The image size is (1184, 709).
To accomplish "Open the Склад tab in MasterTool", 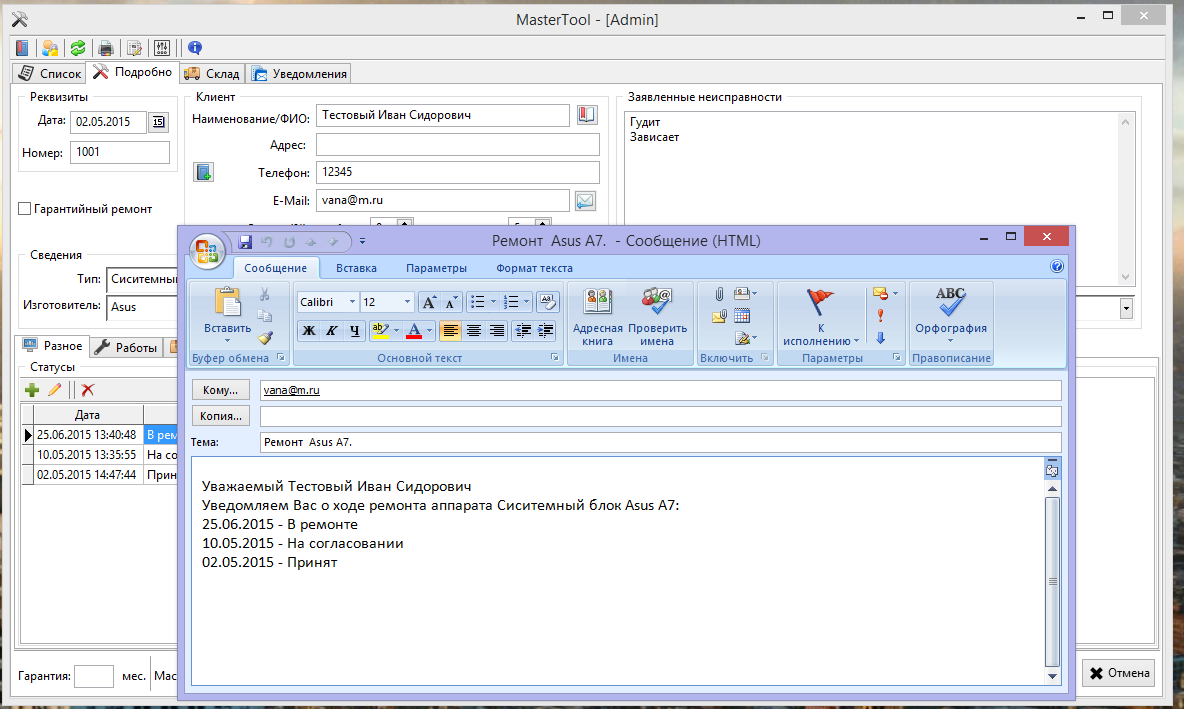I will point(212,73).
